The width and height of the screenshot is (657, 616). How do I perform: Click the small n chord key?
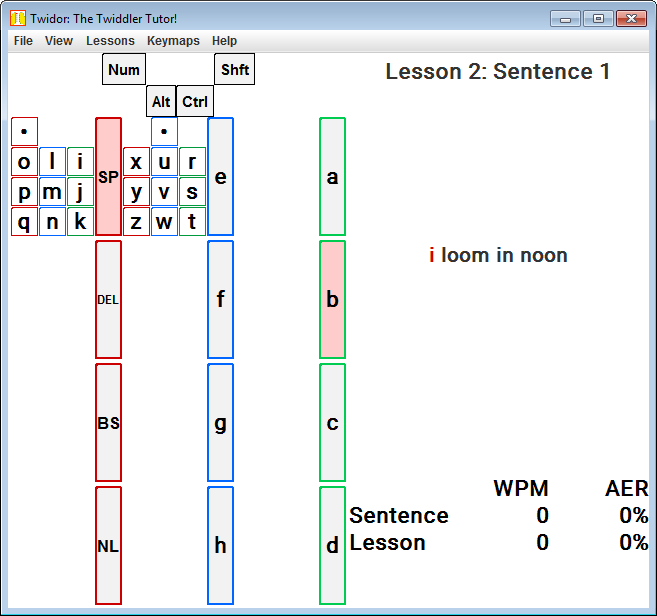[x=52, y=221]
